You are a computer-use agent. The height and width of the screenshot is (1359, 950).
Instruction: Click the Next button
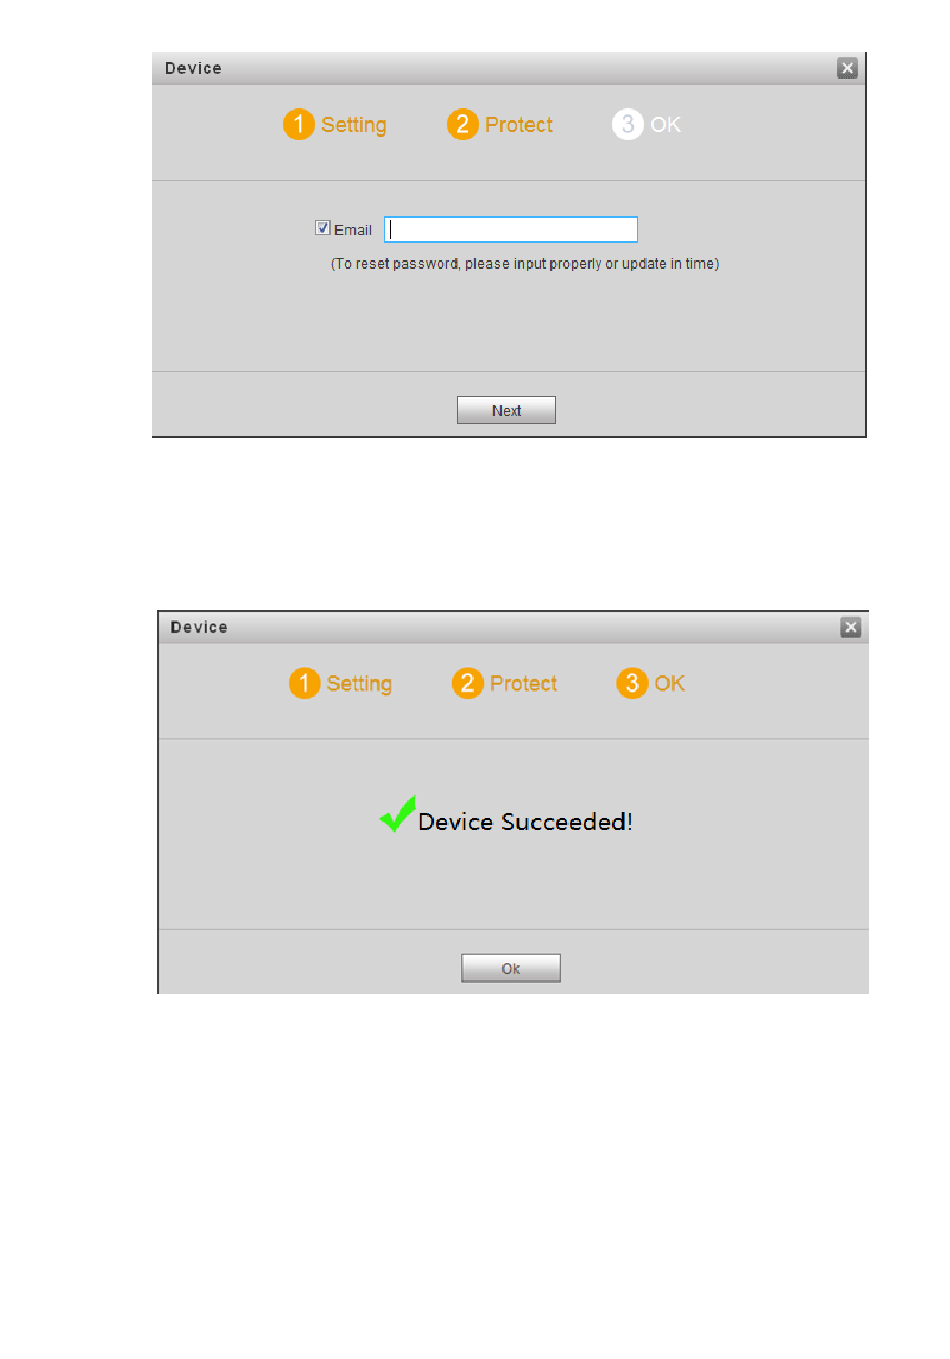click(x=506, y=410)
